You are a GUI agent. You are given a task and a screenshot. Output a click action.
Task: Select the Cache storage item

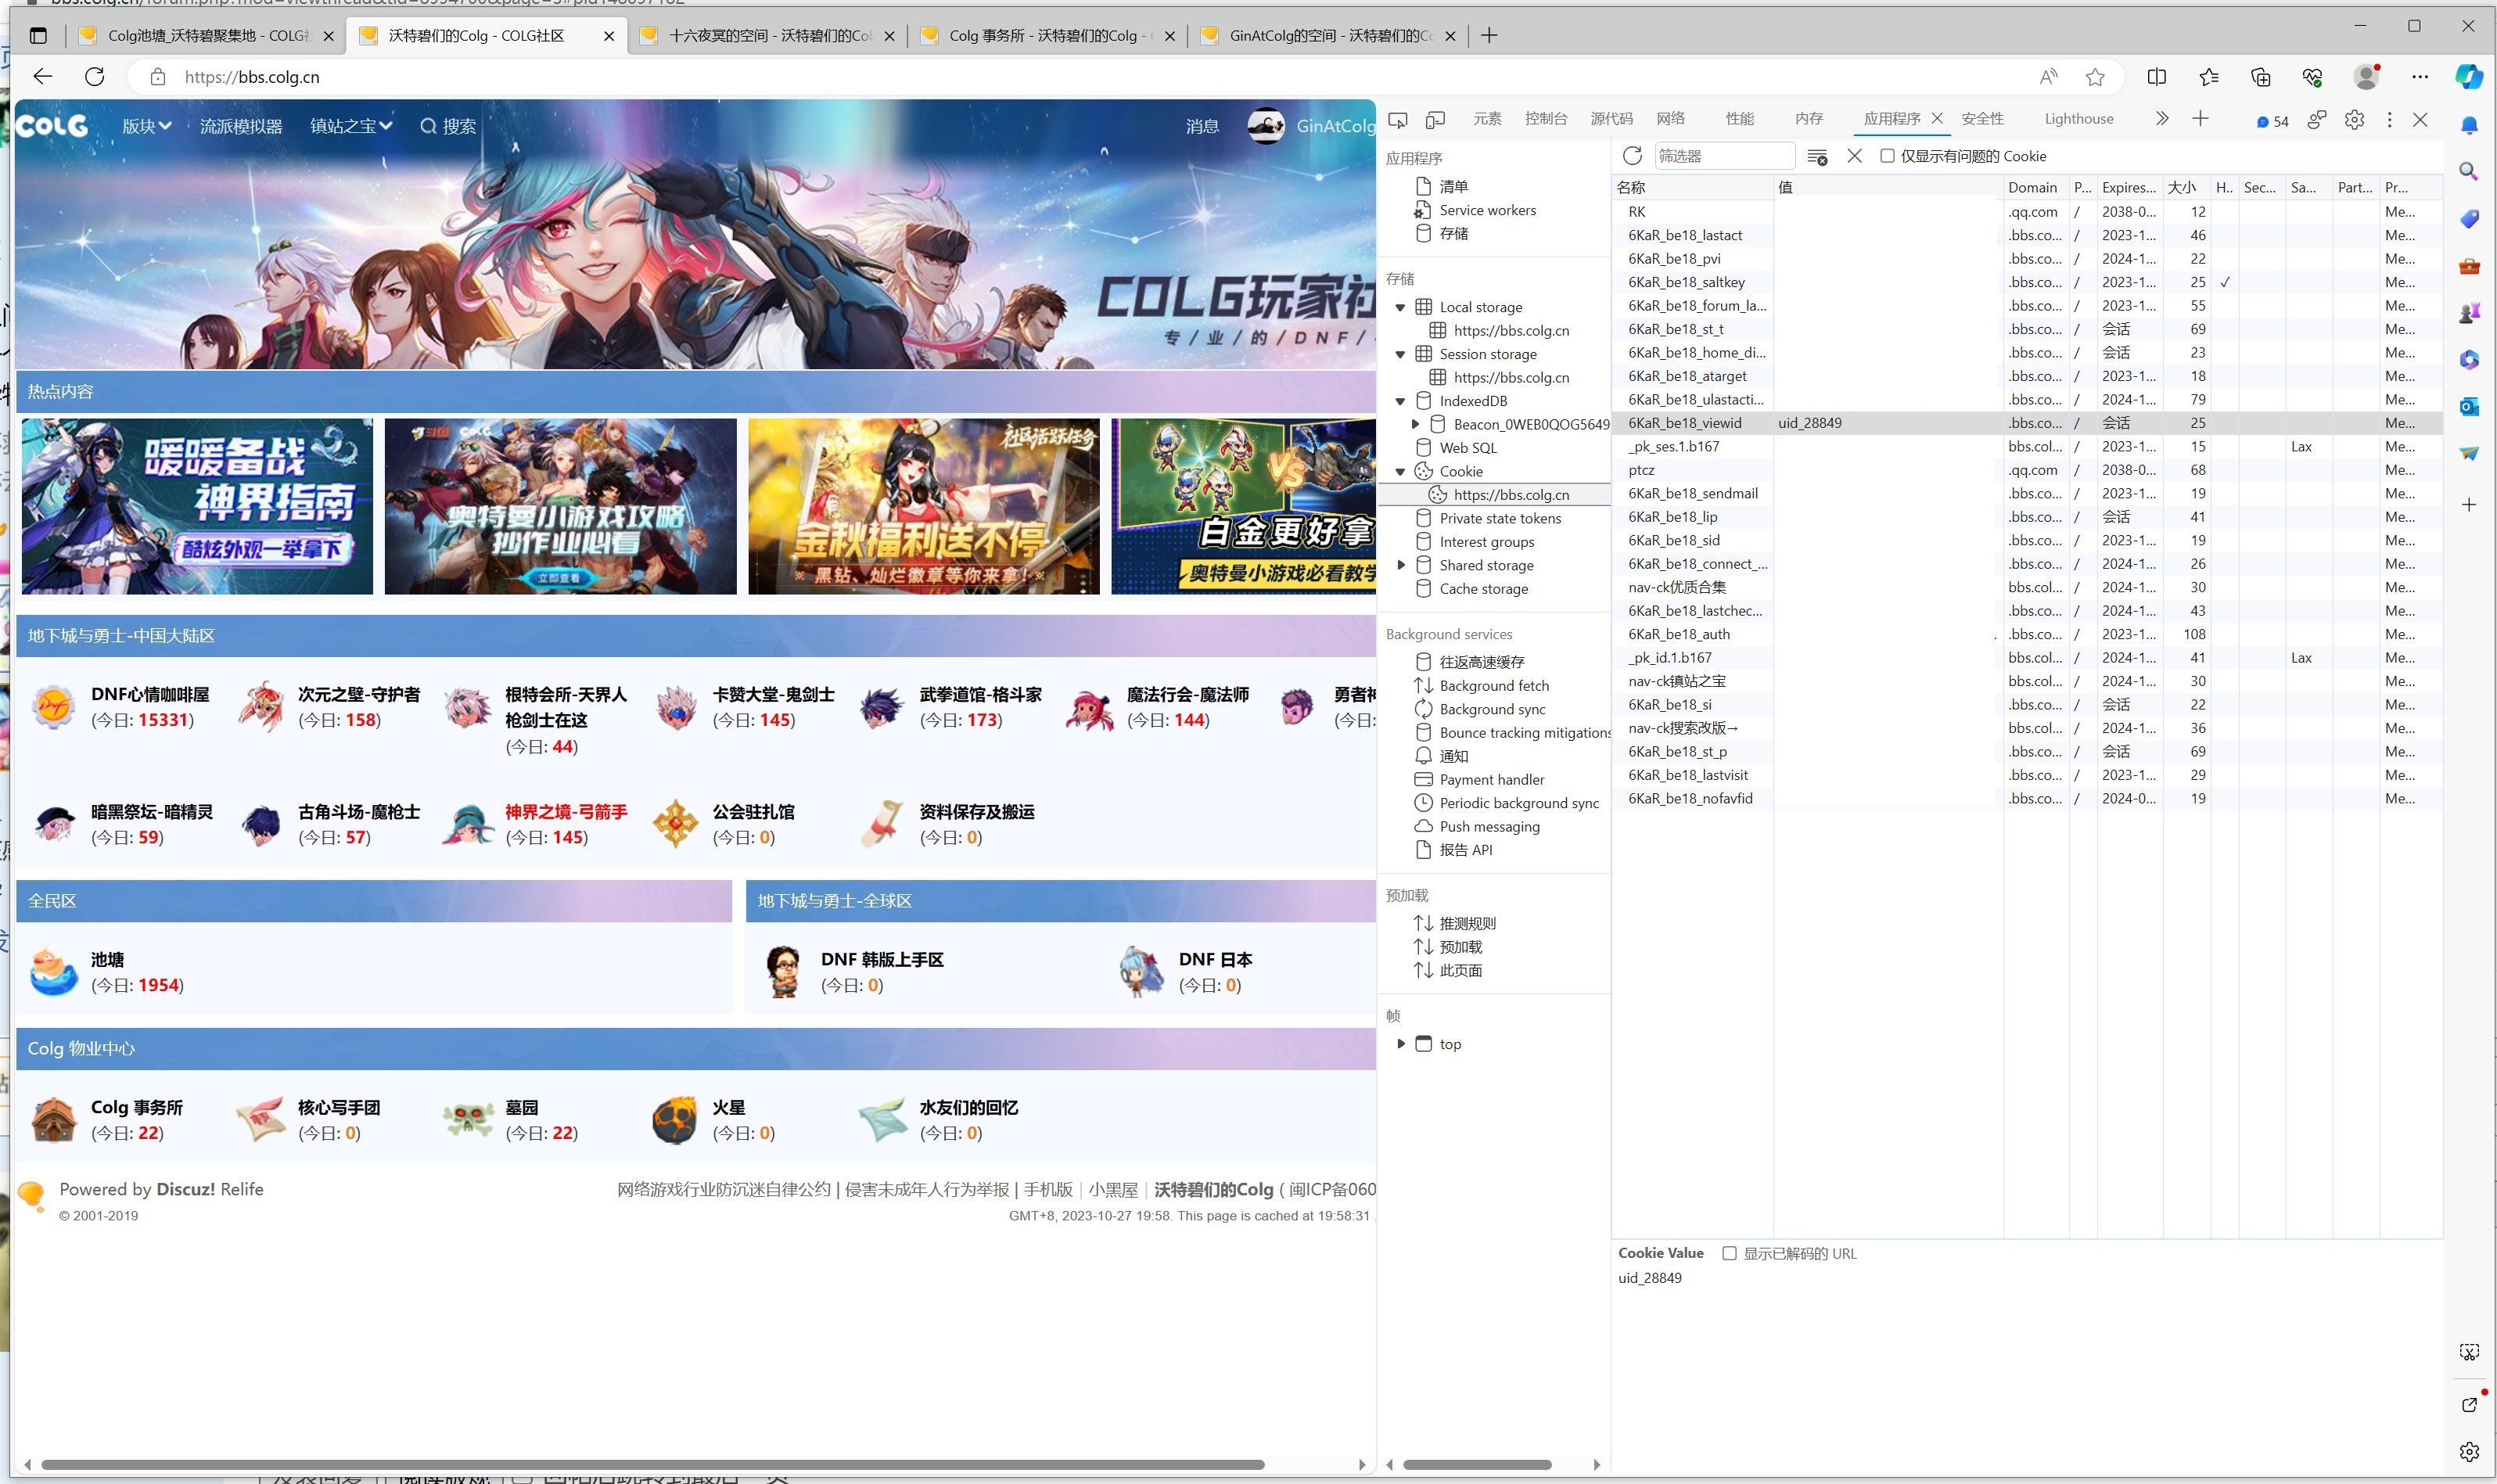click(1483, 589)
